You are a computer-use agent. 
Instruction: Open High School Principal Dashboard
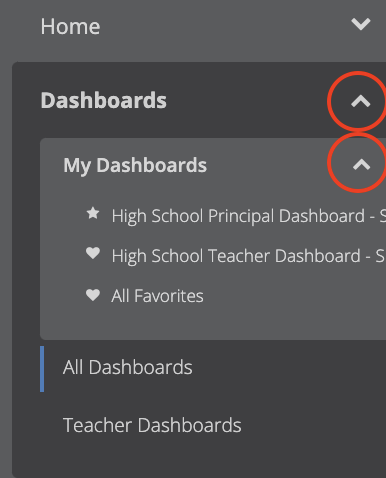click(x=249, y=216)
